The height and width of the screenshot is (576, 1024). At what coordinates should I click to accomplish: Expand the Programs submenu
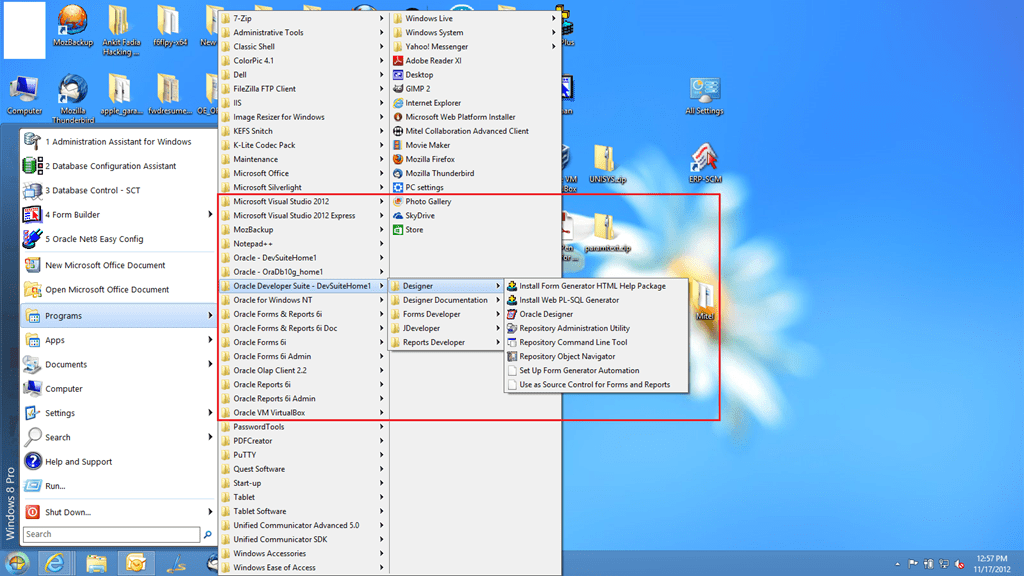coord(118,316)
